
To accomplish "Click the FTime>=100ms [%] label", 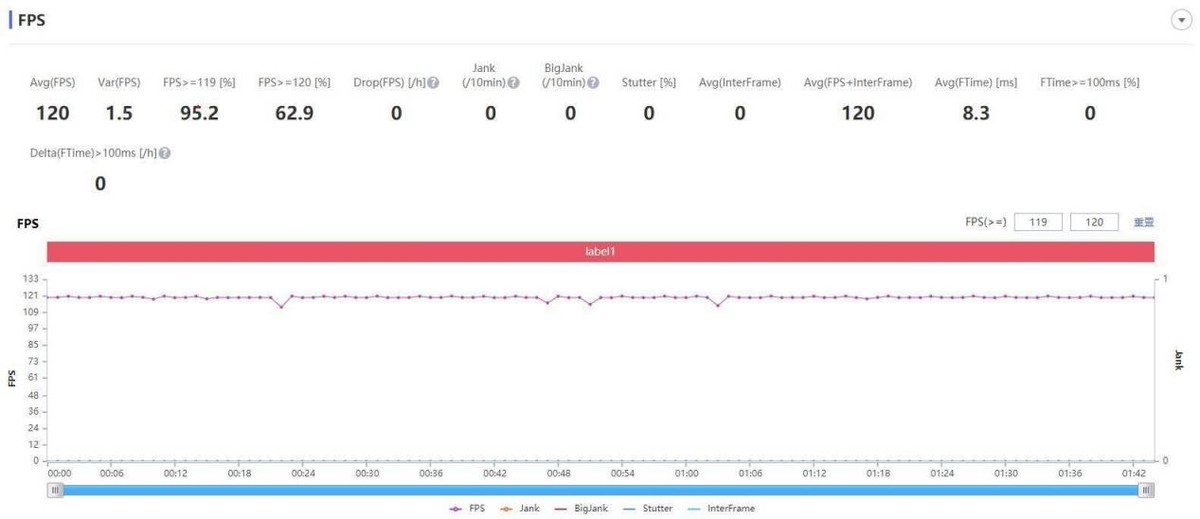I will click(x=1090, y=83).
